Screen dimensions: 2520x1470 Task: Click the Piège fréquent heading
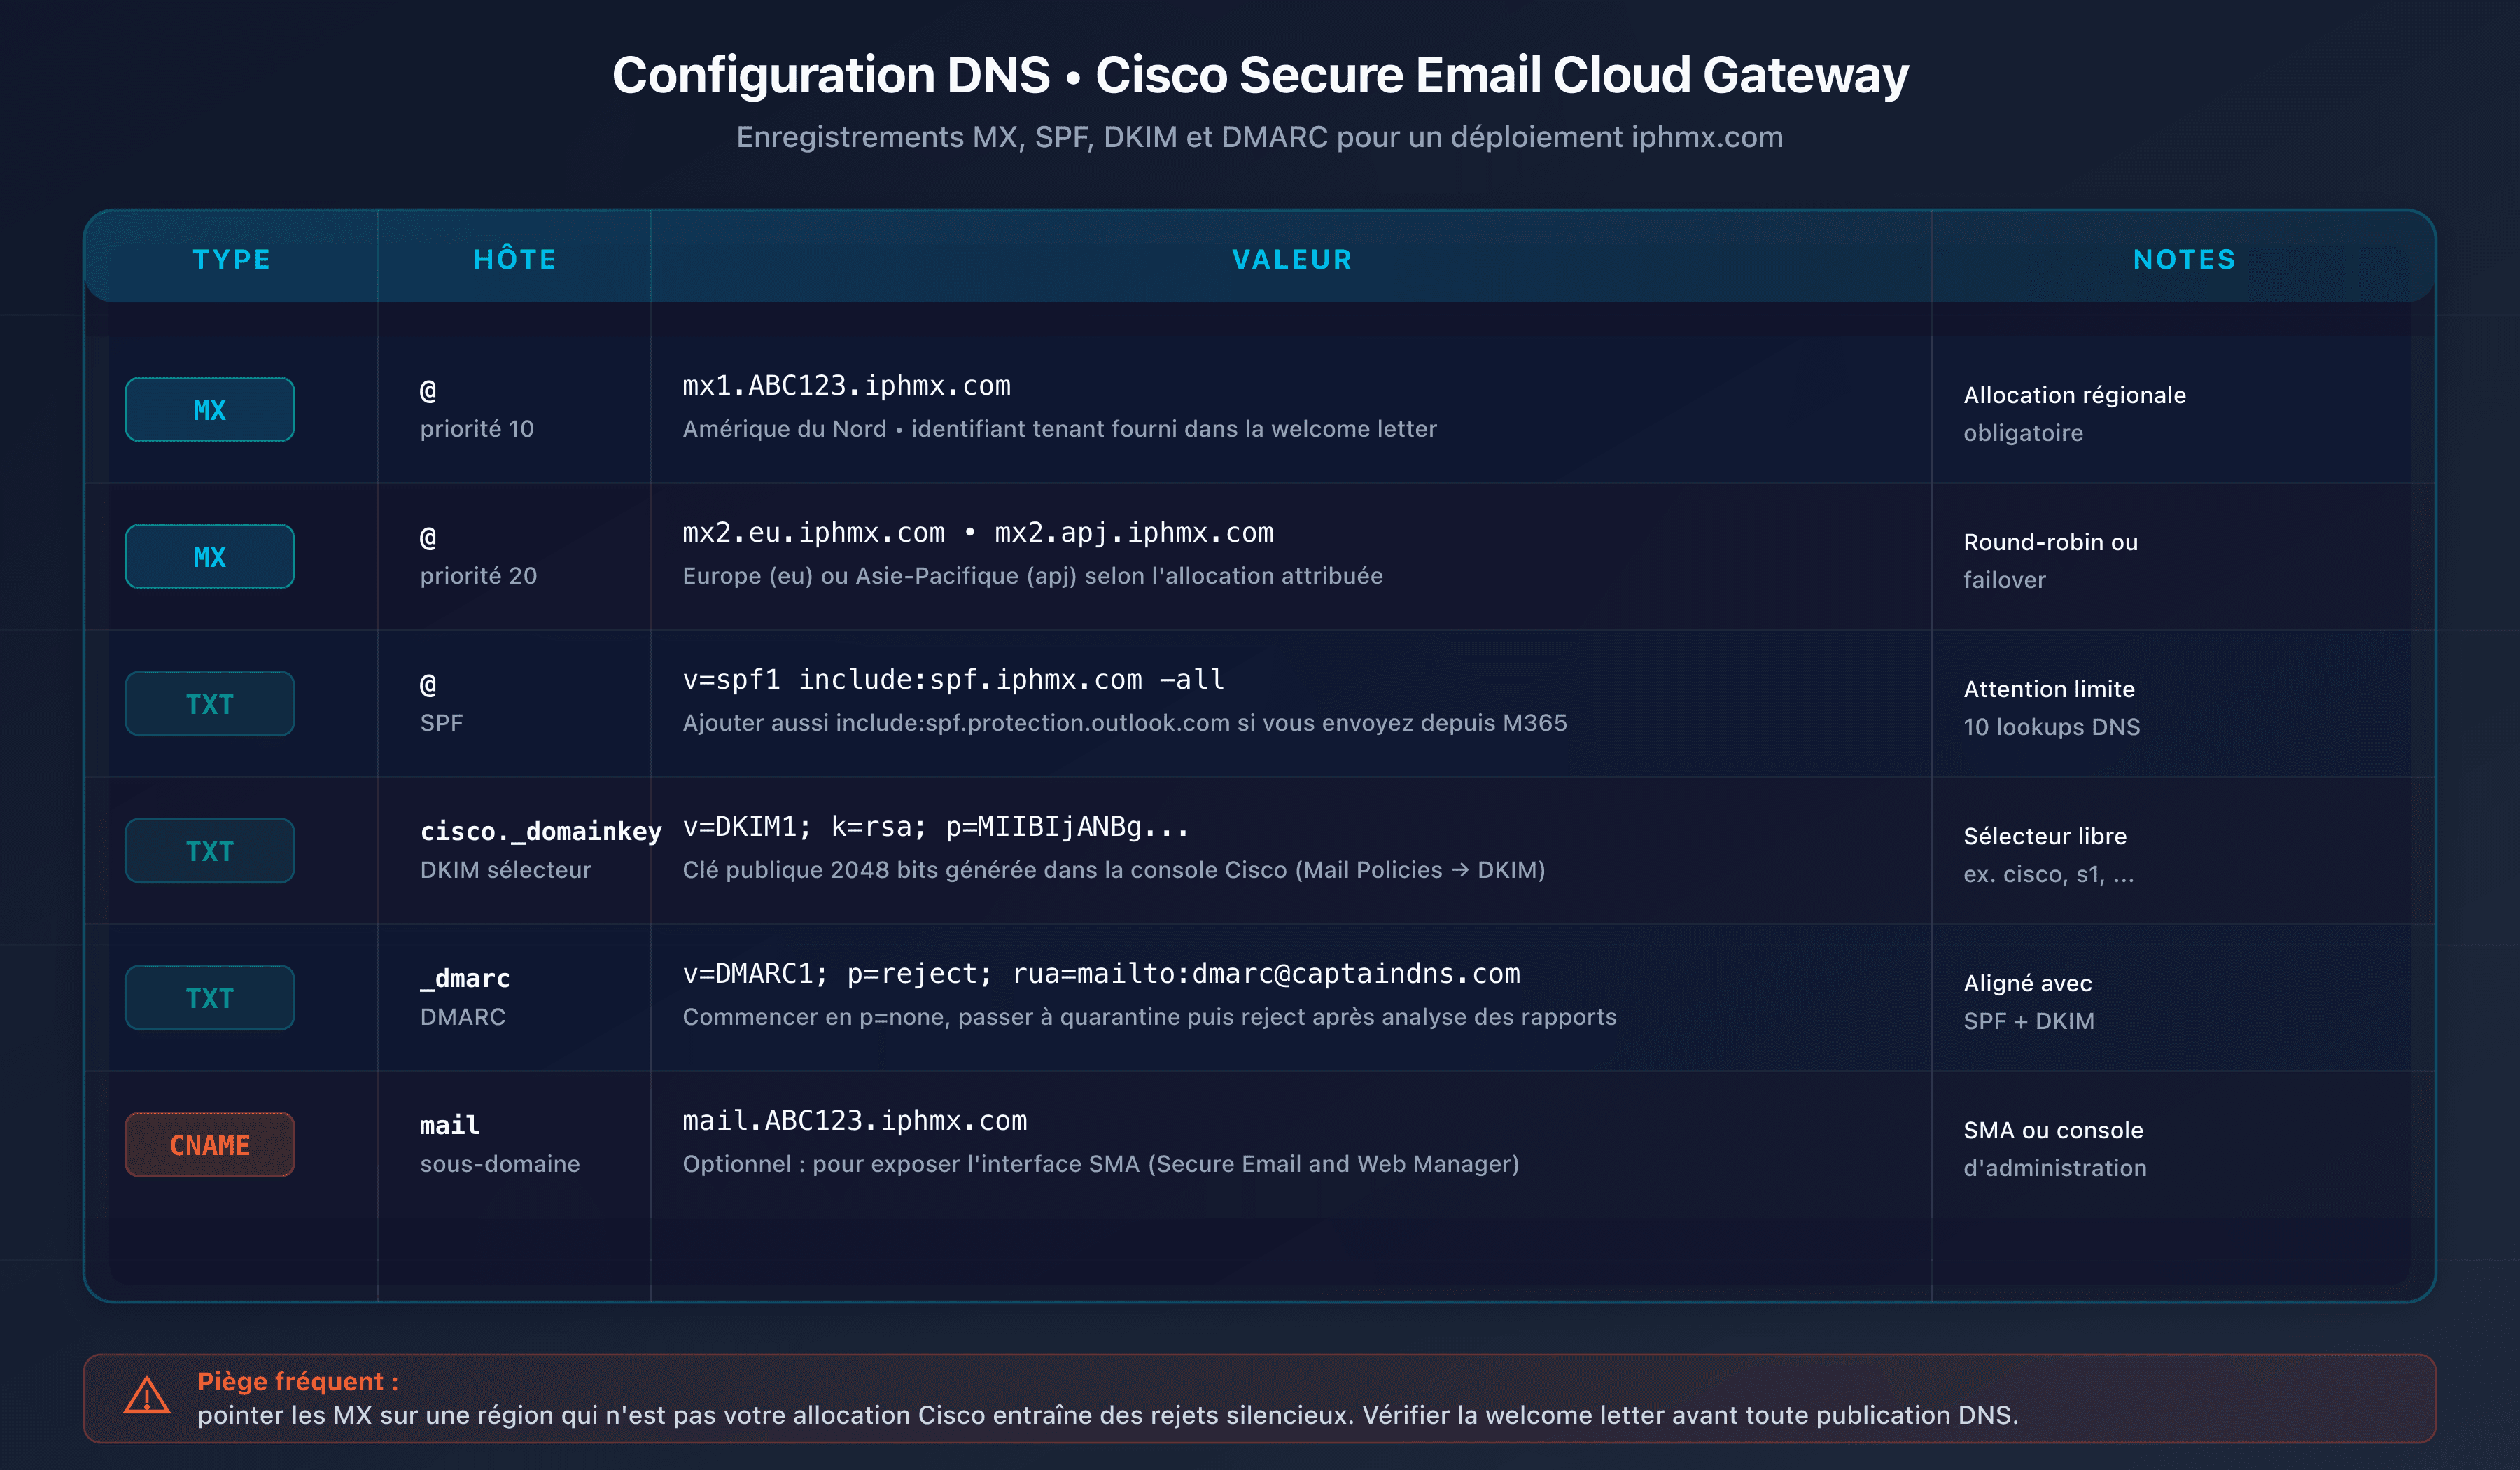tap(298, 1381)
